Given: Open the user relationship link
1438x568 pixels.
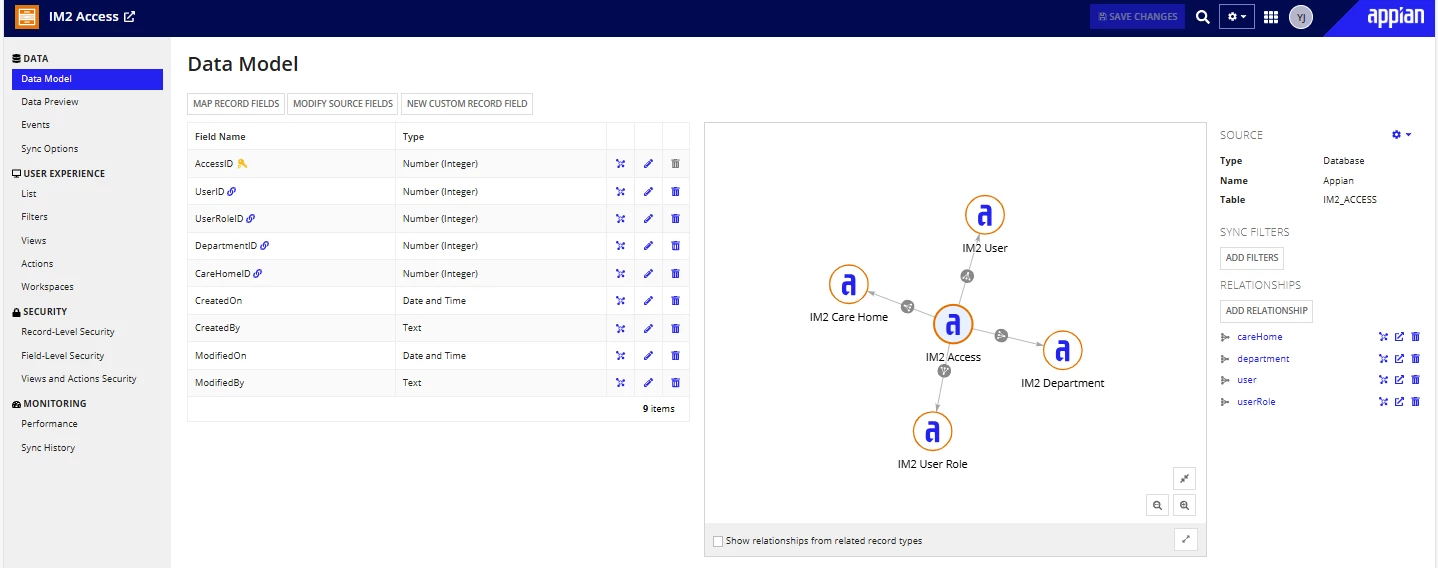Looking at the screenshot, I should [x=1247, y=380].
